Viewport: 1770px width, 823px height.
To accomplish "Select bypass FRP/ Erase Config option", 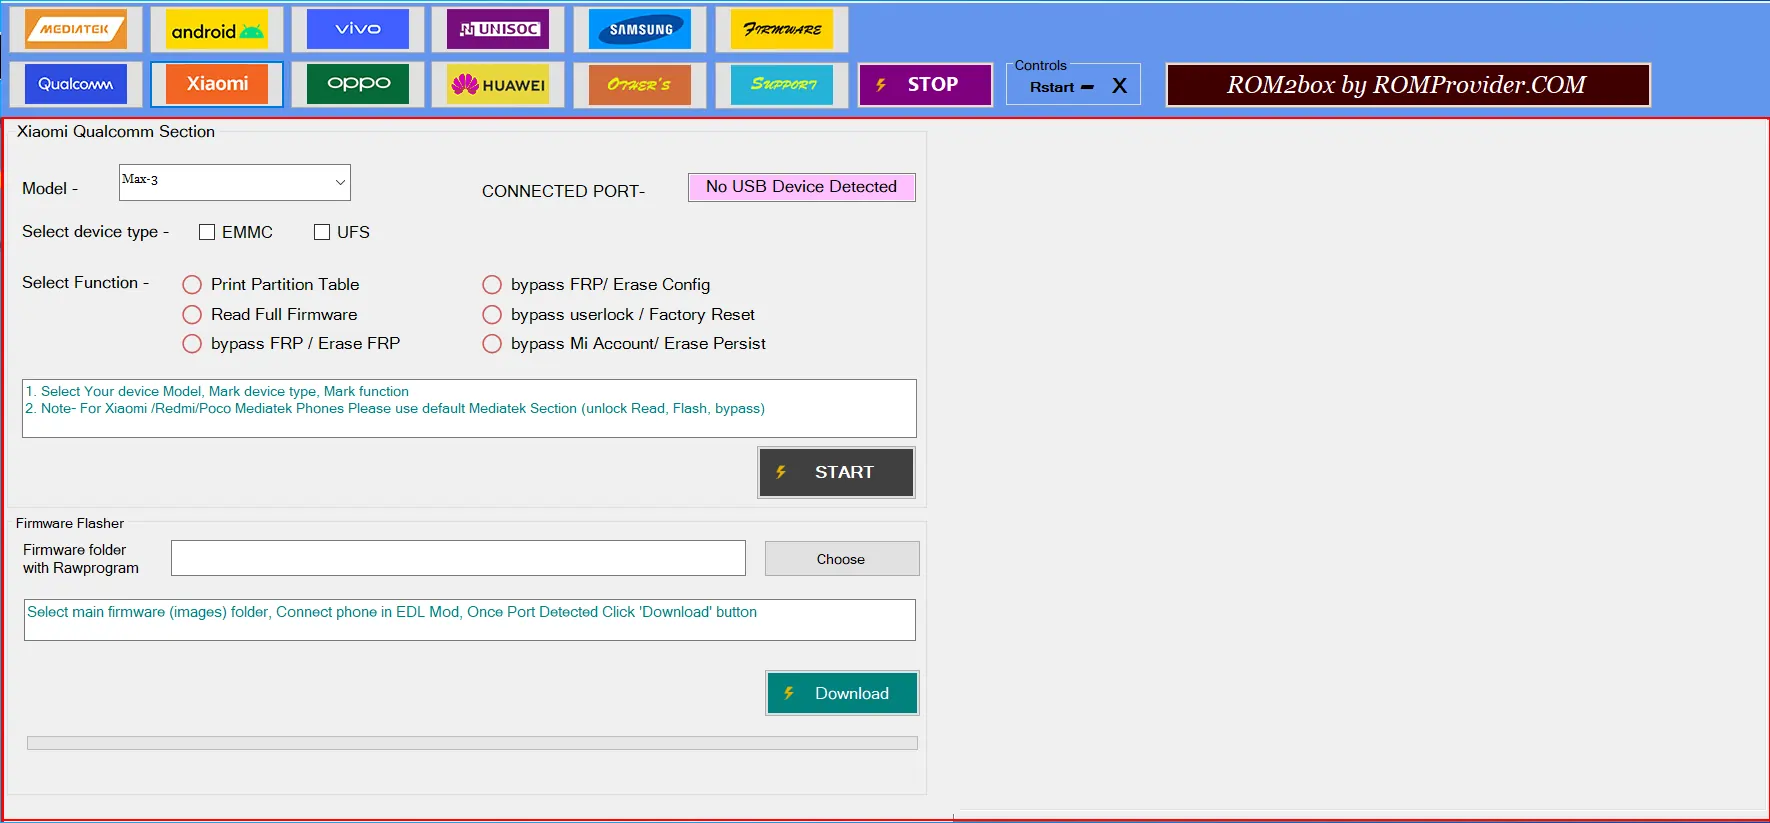I will click(492, 285).
